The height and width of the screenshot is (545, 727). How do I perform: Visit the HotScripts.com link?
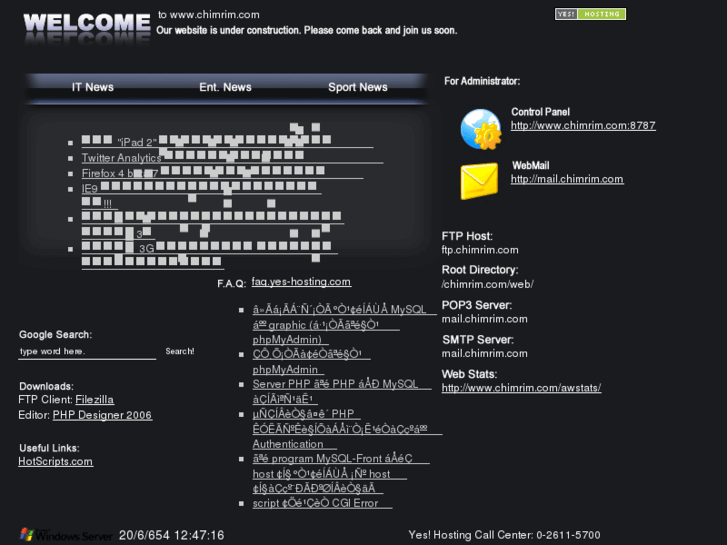[56, 462]
